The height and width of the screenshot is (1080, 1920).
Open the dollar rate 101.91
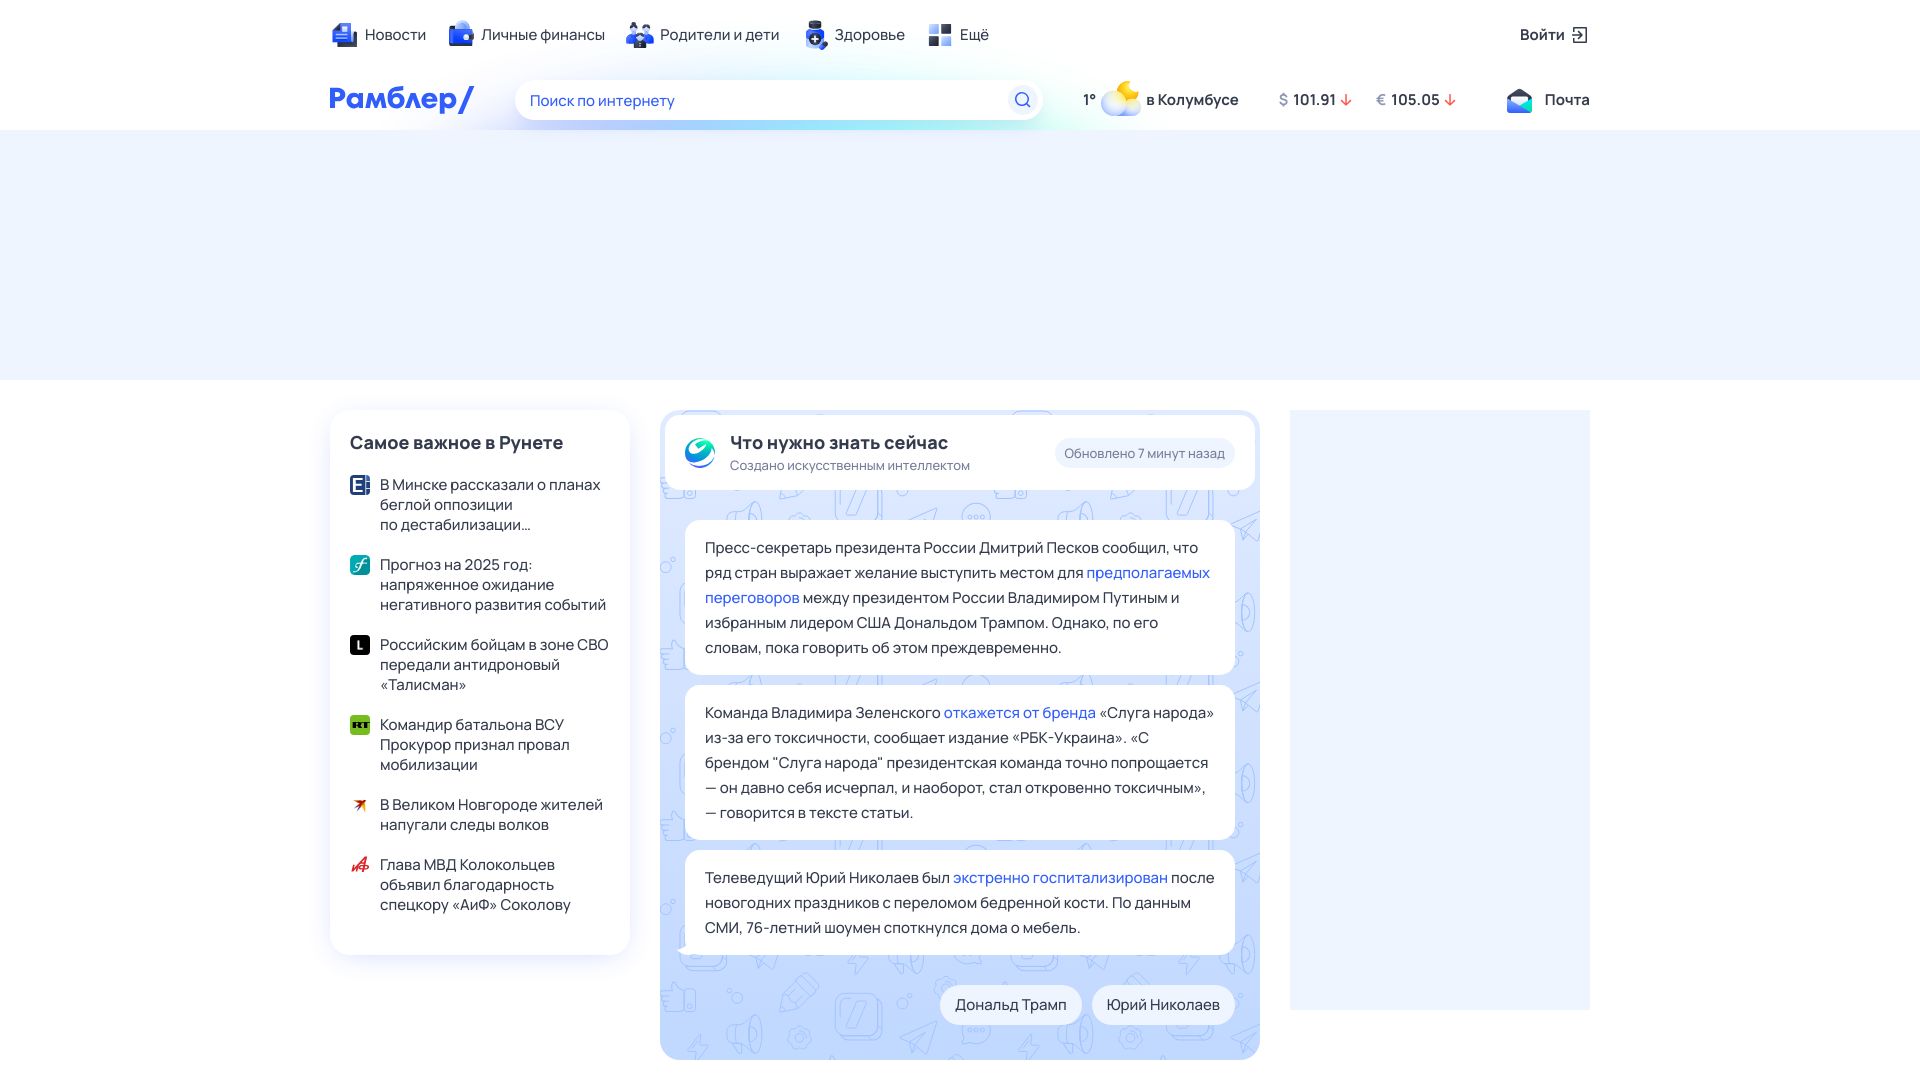click(x=1314, y=100)
